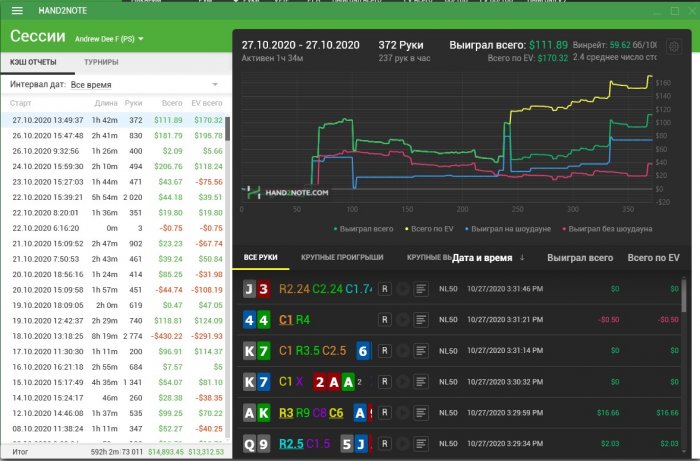Sort sessions by Старт column header
This screenshot has height=461, width=700.
[21, 103]
